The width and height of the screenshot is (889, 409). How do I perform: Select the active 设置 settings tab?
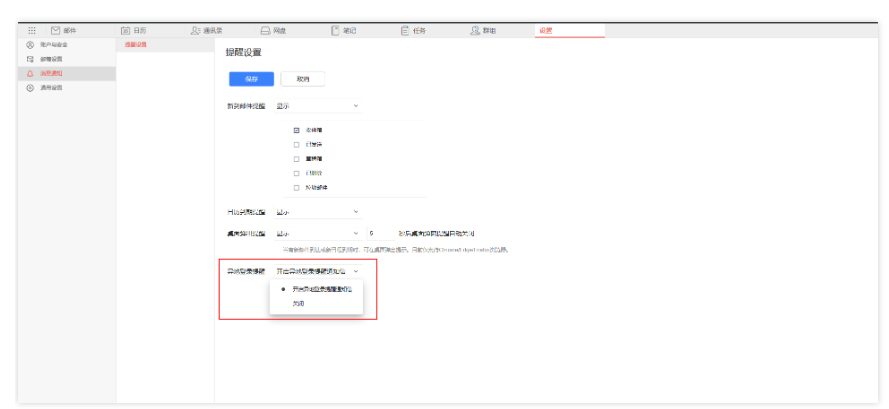tap(569, 31)
